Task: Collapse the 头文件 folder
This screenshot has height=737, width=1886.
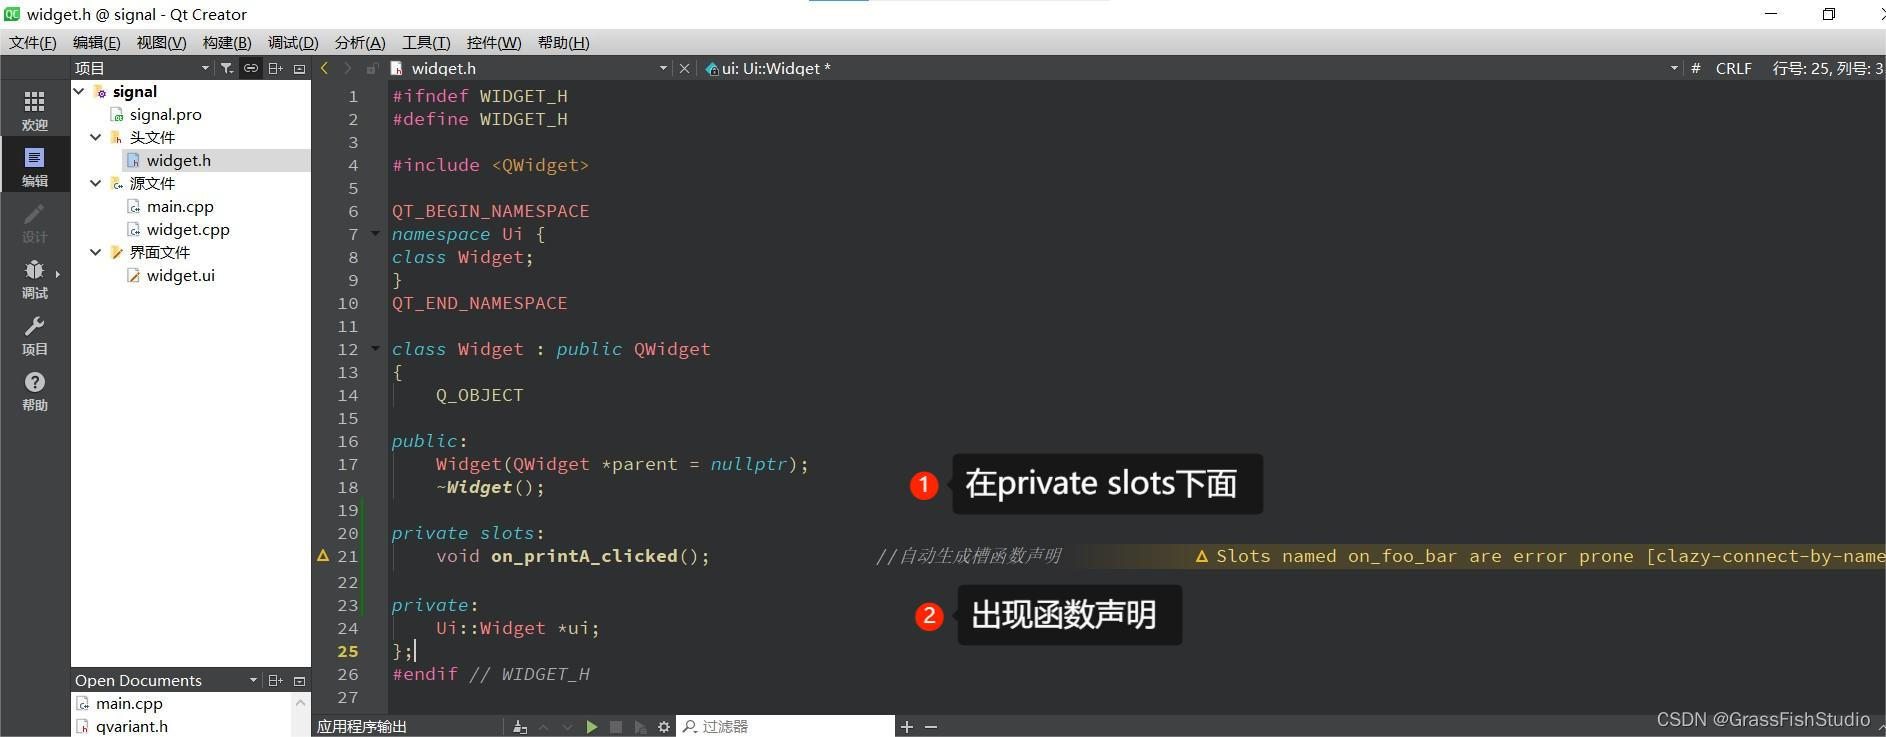Action: [x=96, y=137]
